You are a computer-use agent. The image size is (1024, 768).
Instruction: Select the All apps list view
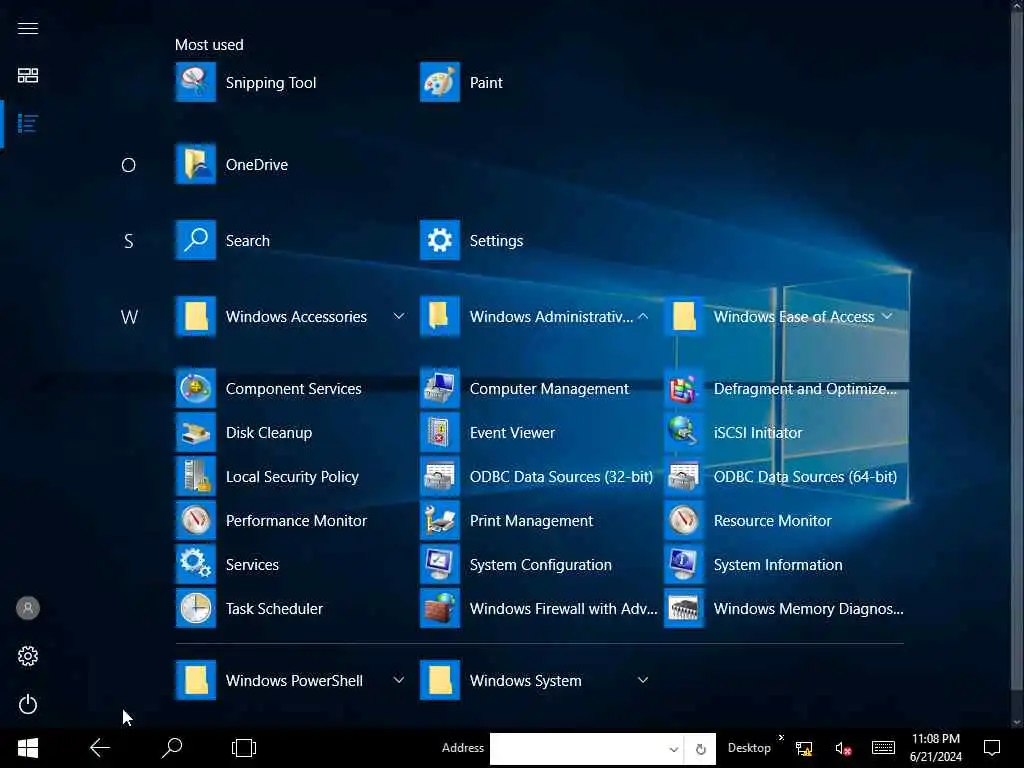pos(27,123)
